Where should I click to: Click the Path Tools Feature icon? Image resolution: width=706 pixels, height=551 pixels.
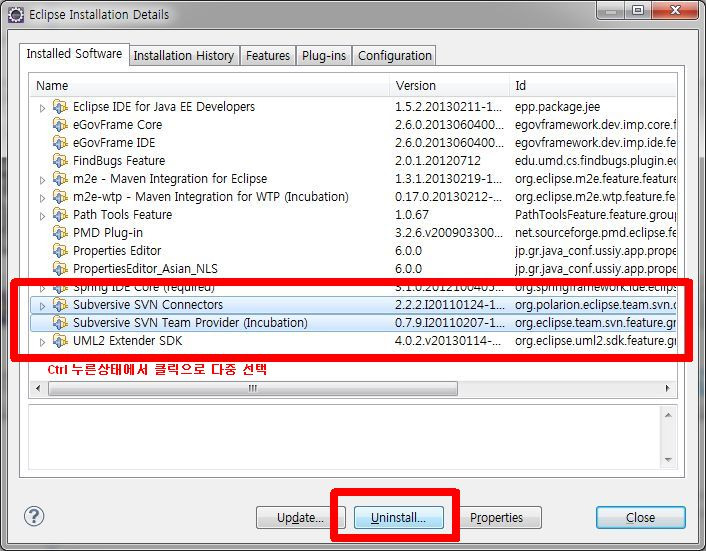(x=60, y=215)
